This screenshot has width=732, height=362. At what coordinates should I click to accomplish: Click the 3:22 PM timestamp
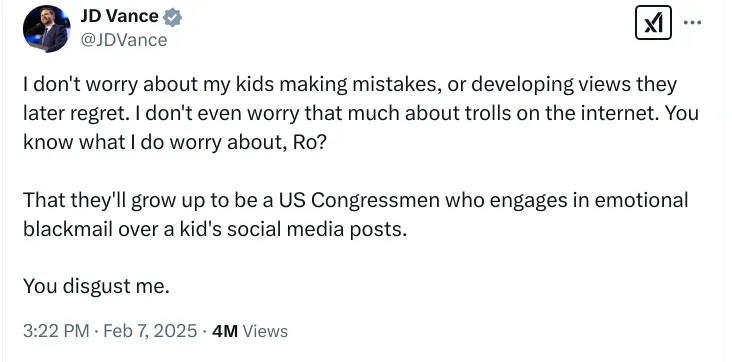pyautogui.click(x=56, y=331)
